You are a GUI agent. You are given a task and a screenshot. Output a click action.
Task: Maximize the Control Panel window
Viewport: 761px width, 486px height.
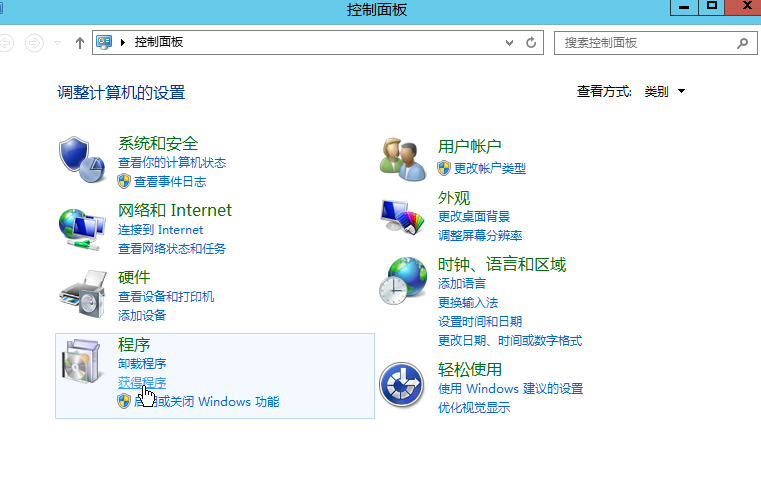click(711, 7)
